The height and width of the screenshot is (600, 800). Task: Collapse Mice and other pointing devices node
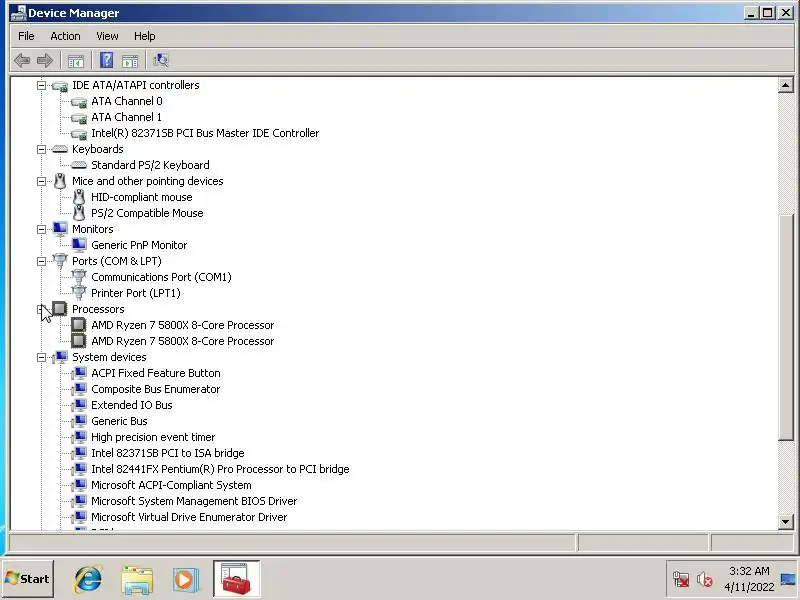[41, 181]
